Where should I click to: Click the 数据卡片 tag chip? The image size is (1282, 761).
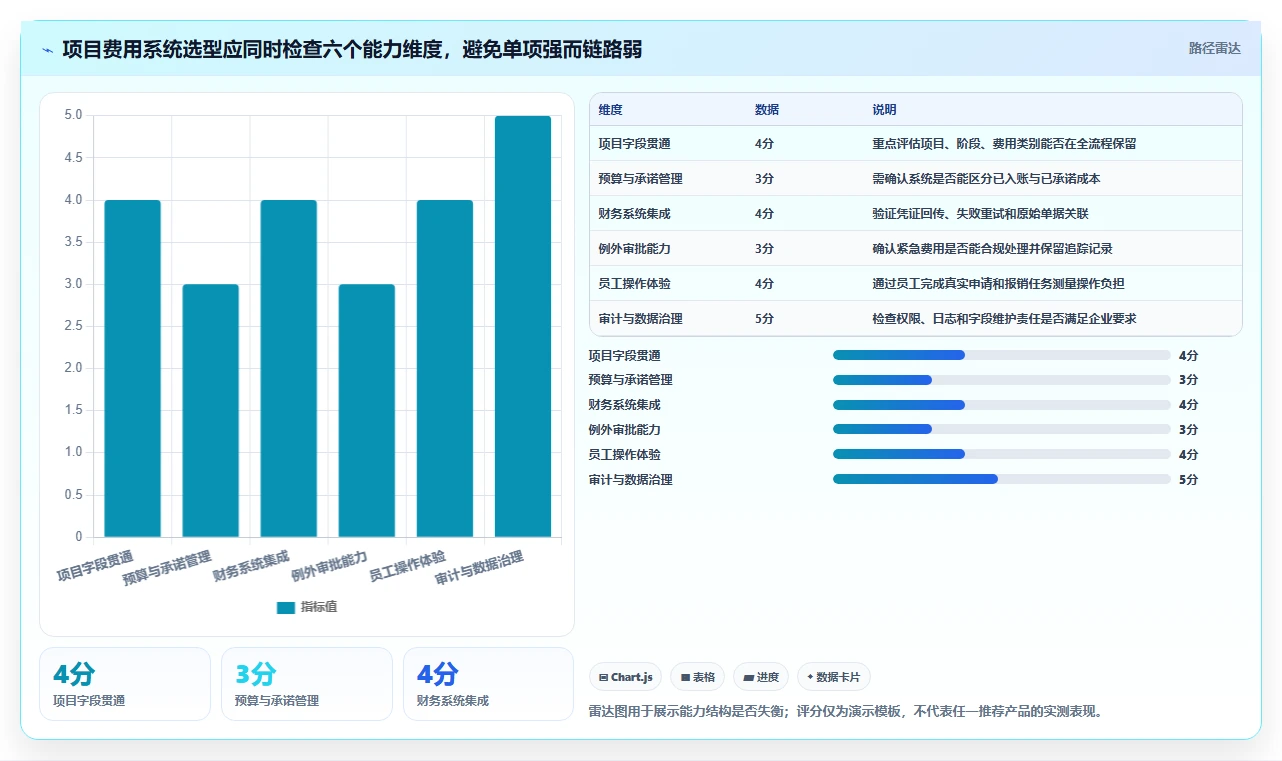(834, 677)
